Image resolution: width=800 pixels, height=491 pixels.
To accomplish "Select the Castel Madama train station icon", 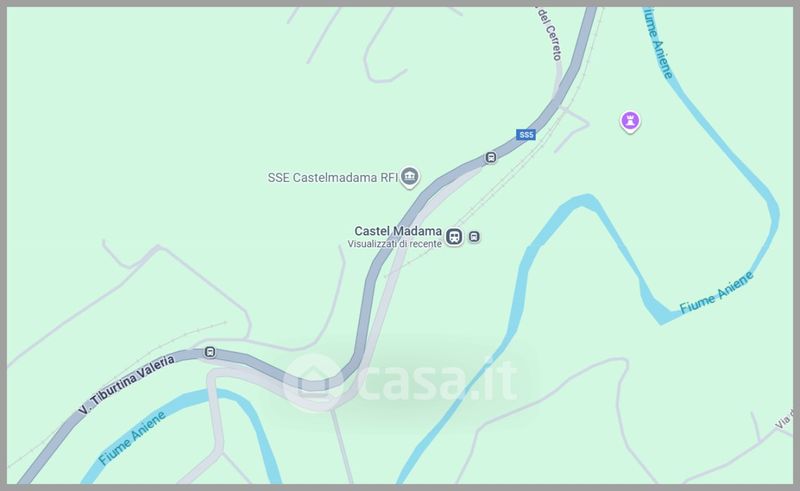I will [x=454, y=237].
